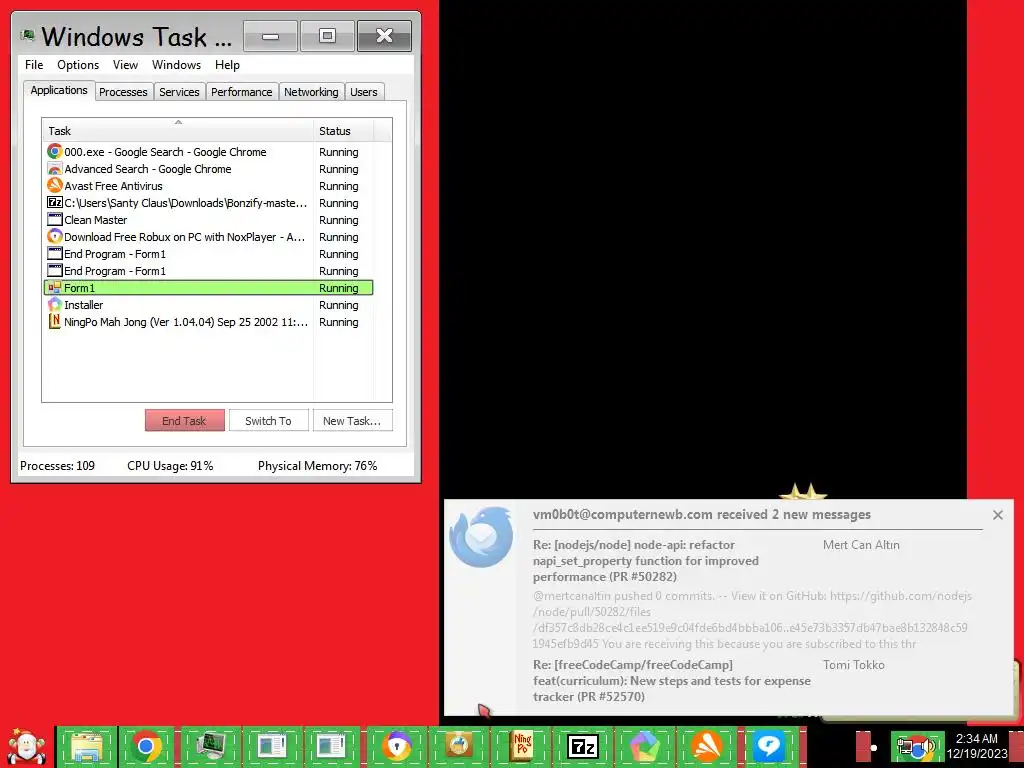Click the Chrome icon beside 000.exe task
The height and width of the screenshot is (768, 1024).
coord(55,152)
